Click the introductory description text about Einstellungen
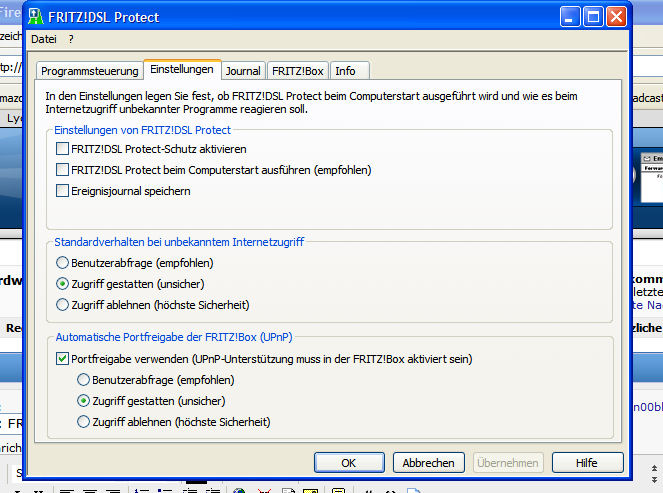 click(x=311, y=102)
